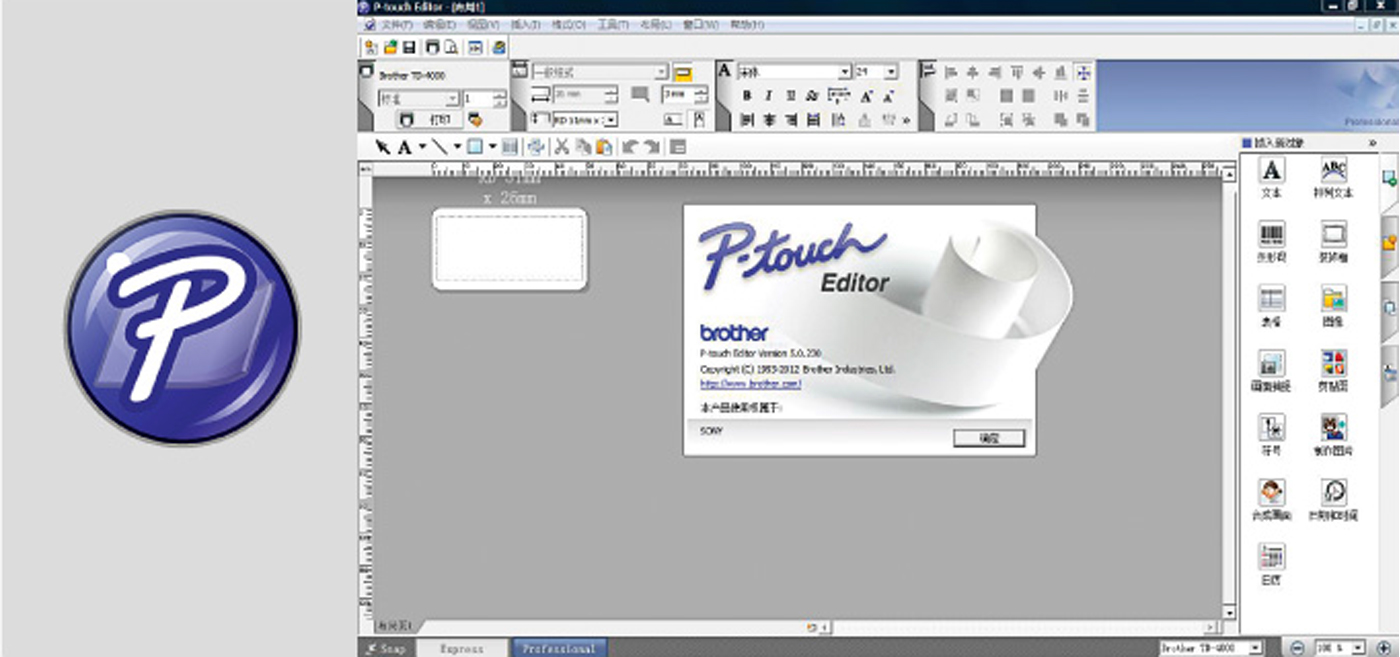This screenshot has width=1400, height=657.
Task: Open the dropdown left of the copies field
Action: click(x=452, y=98)
